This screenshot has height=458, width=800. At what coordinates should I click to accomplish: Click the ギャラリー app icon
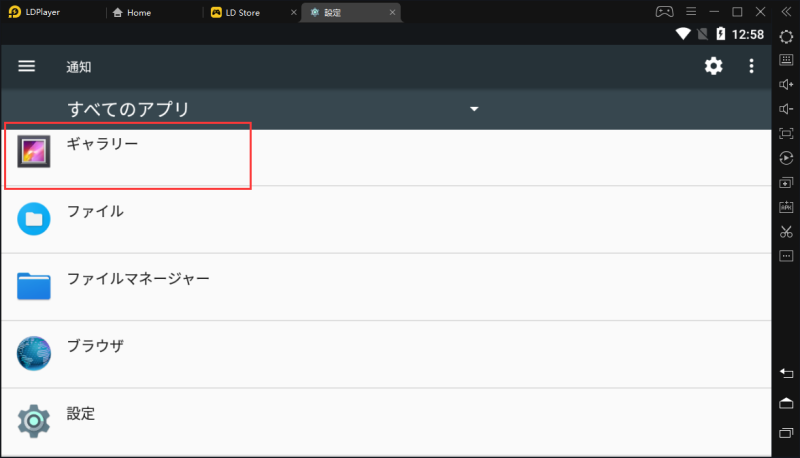coord(34,151)
